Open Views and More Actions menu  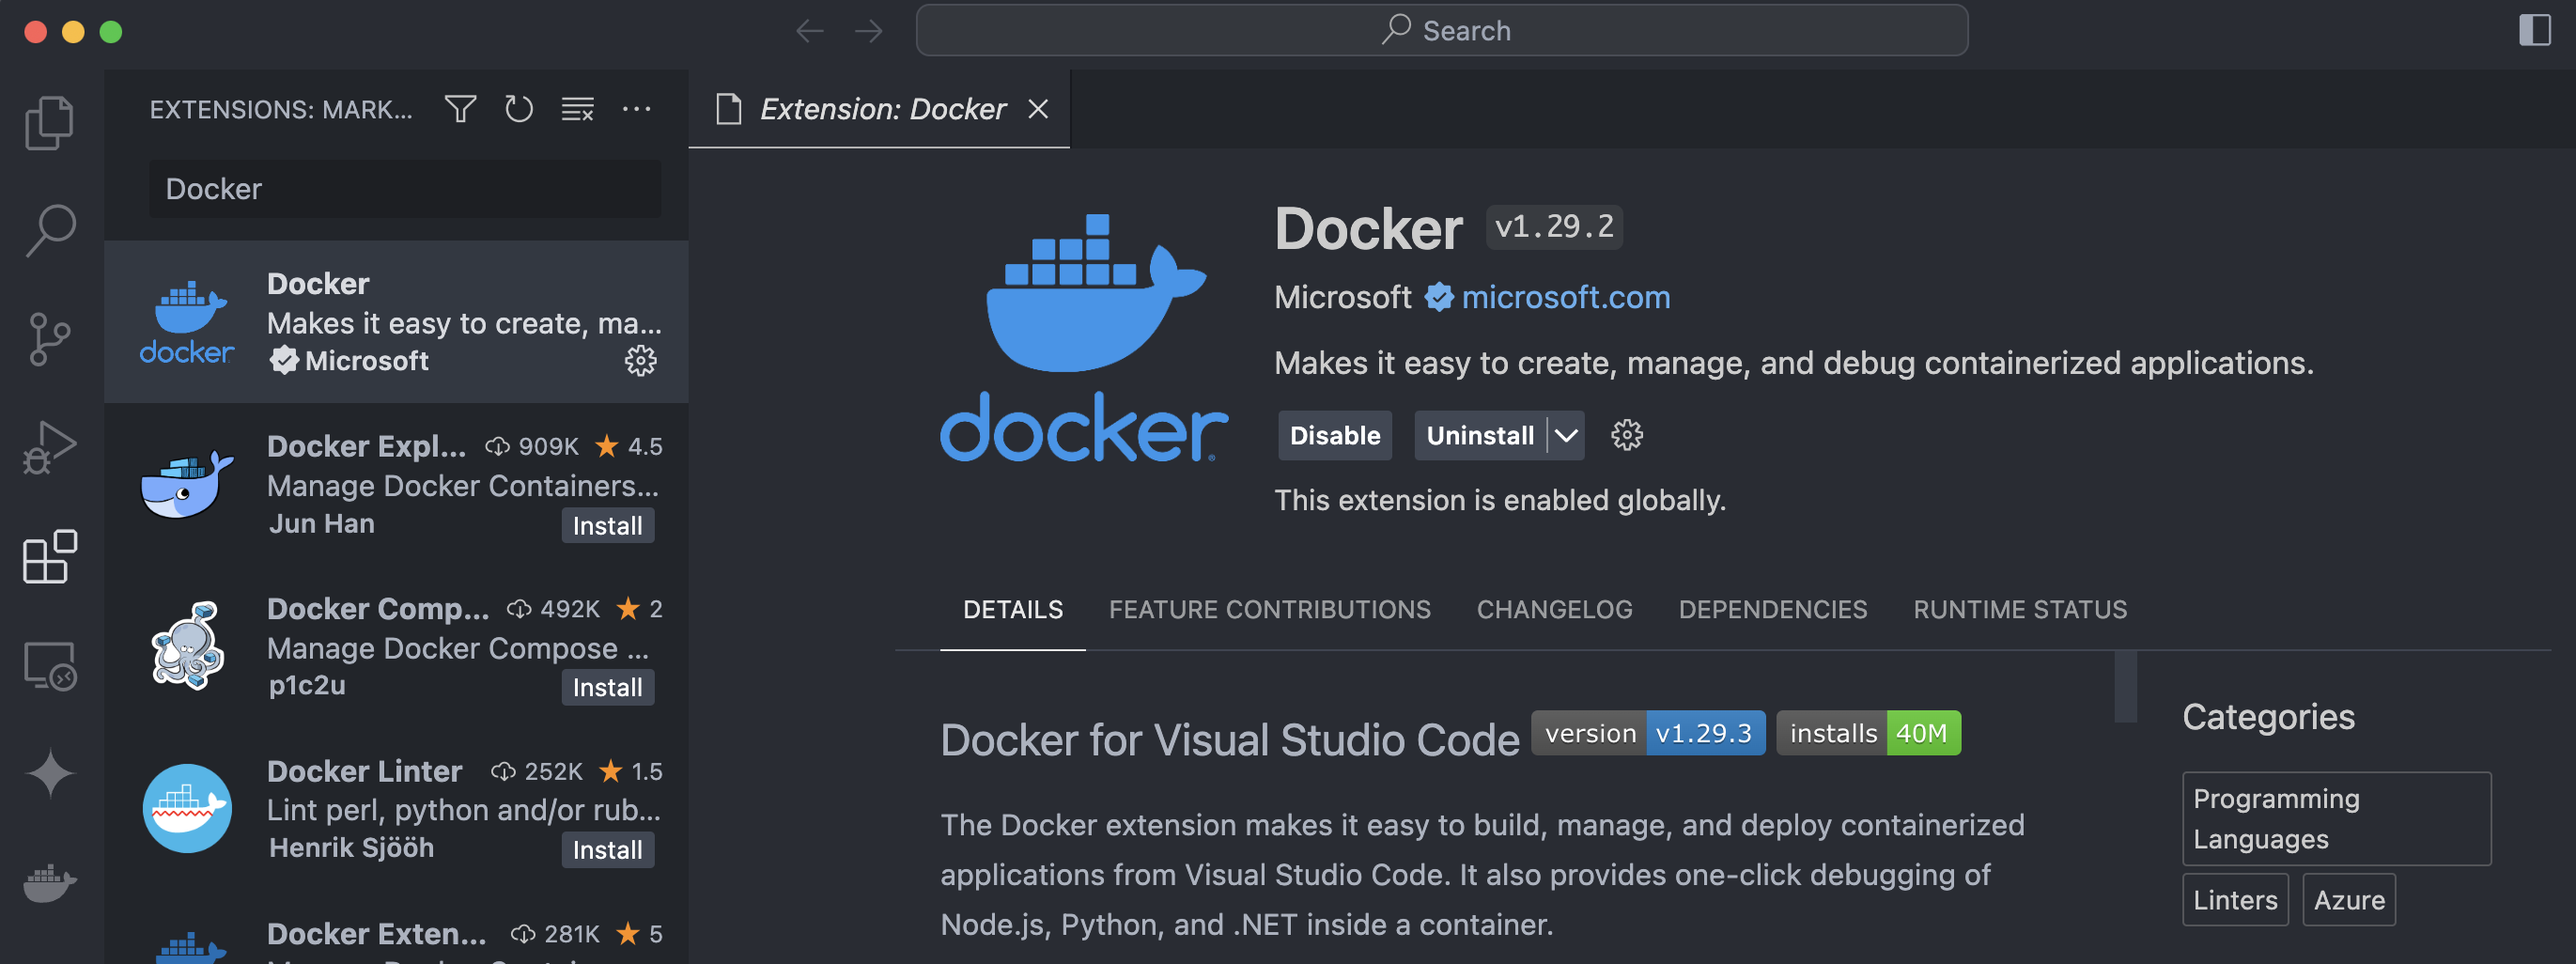(637, 109)
